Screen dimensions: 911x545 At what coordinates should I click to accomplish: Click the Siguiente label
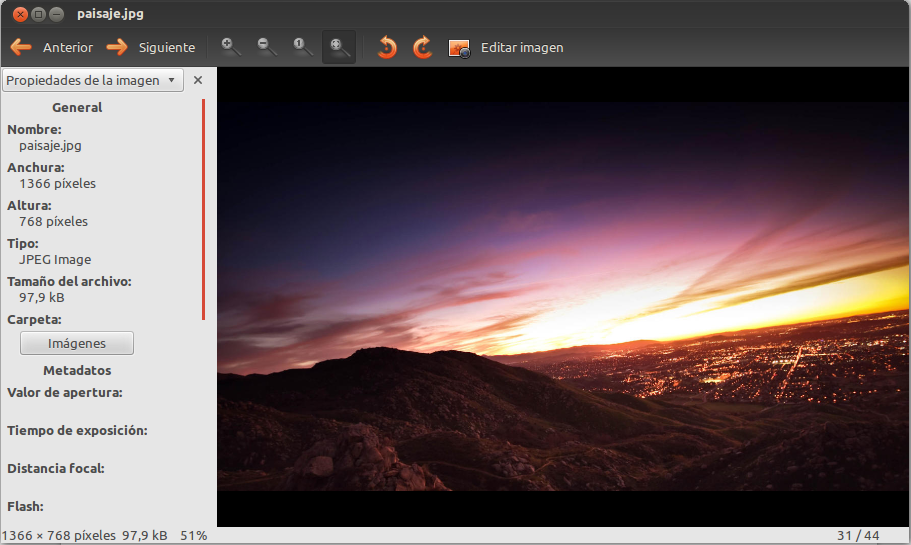[x=167, y=48]
